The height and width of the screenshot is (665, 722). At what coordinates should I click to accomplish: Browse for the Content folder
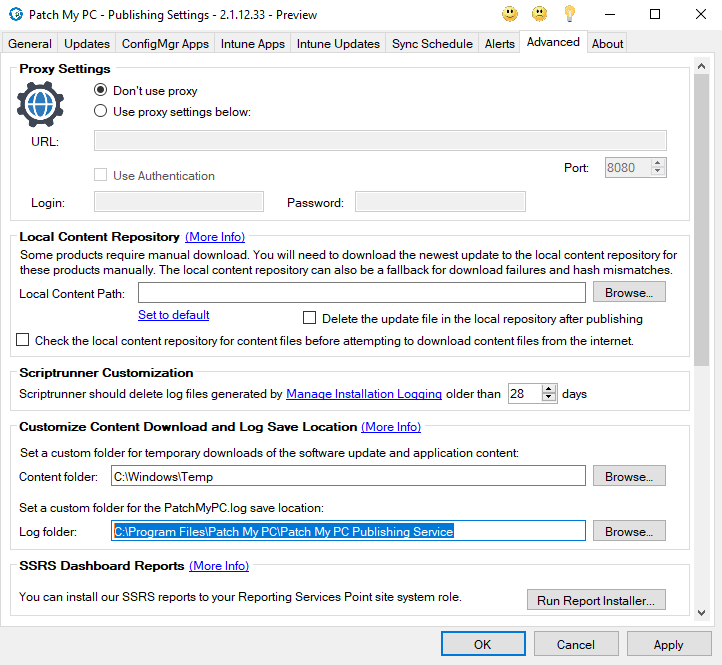tap(629, 476)
